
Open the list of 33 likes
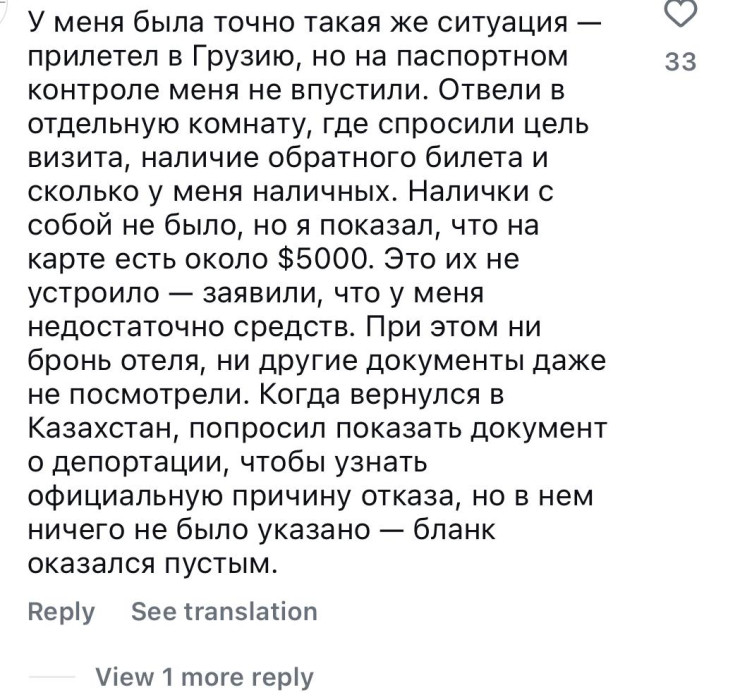[681, 62]
